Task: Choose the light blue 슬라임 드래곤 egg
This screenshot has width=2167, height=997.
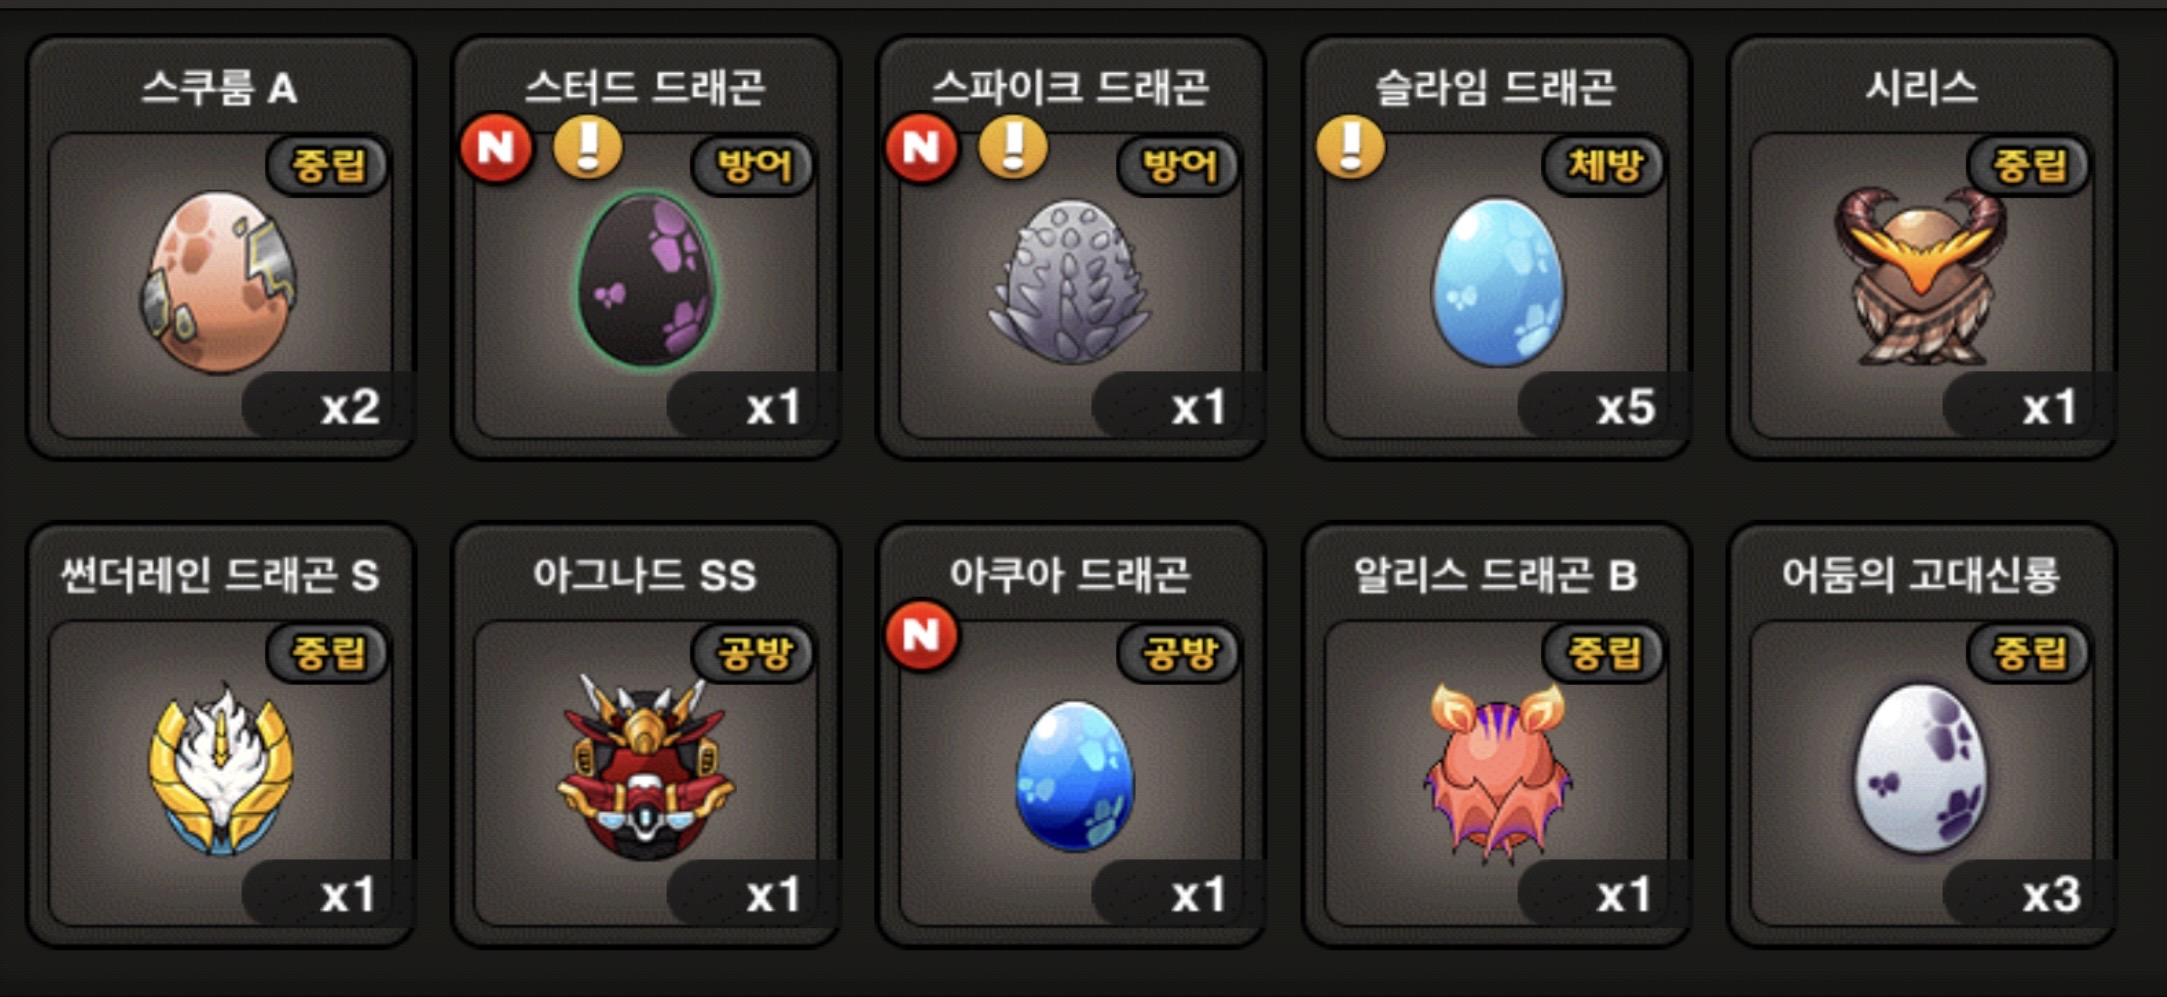Action: (x=1498, y=282)
